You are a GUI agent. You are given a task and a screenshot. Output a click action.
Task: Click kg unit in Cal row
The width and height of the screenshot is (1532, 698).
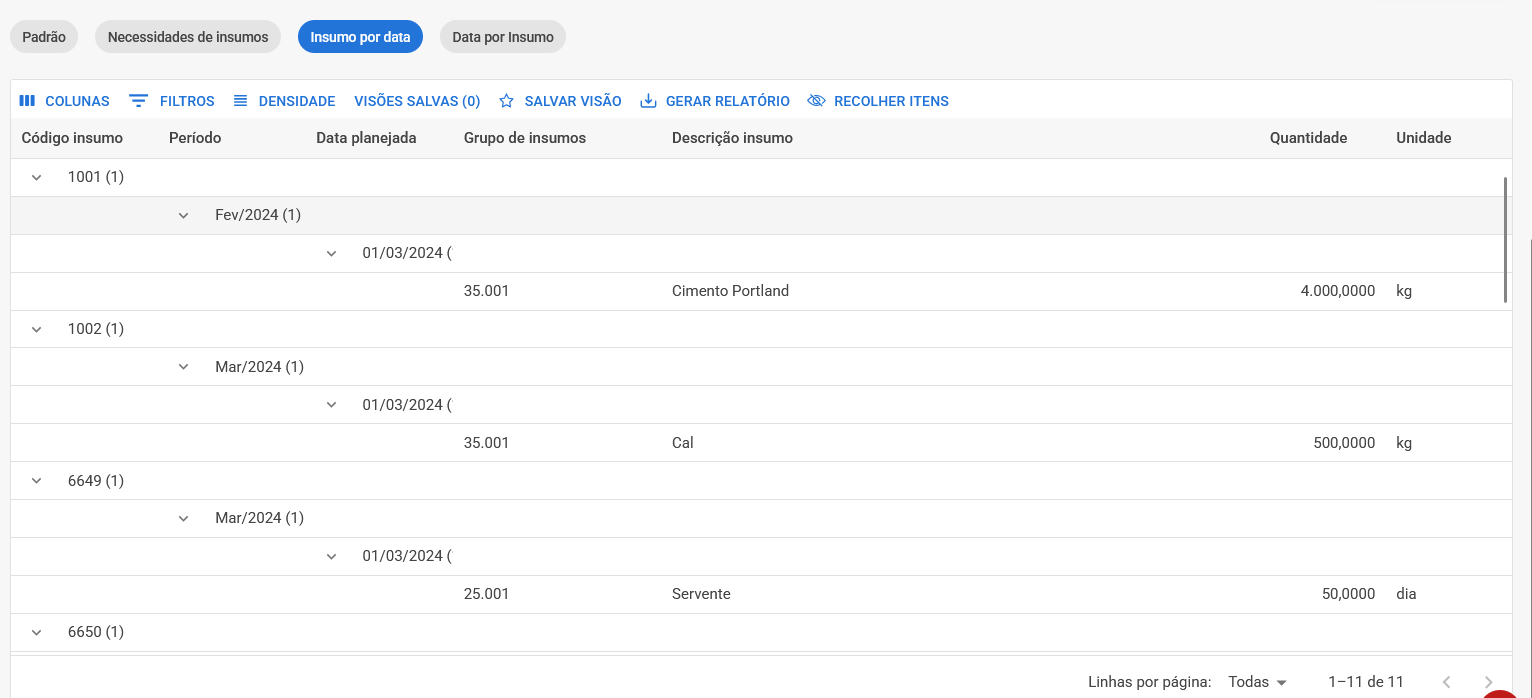coord(1404,443)
